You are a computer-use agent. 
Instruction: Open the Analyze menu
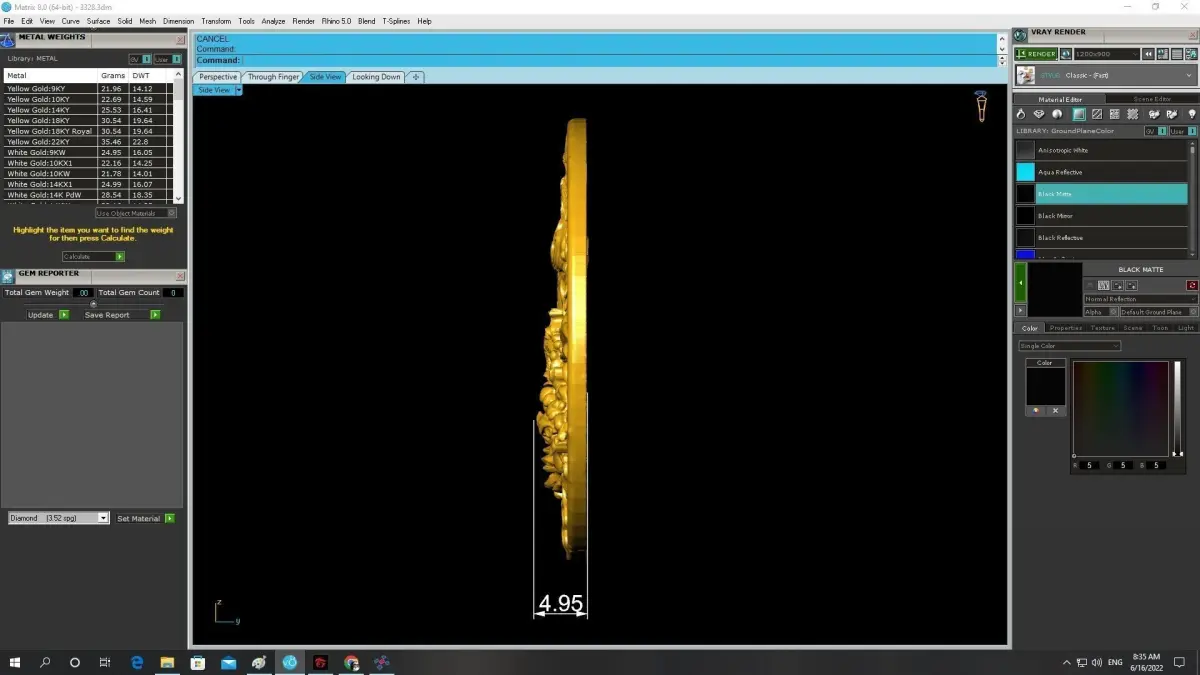273,21
